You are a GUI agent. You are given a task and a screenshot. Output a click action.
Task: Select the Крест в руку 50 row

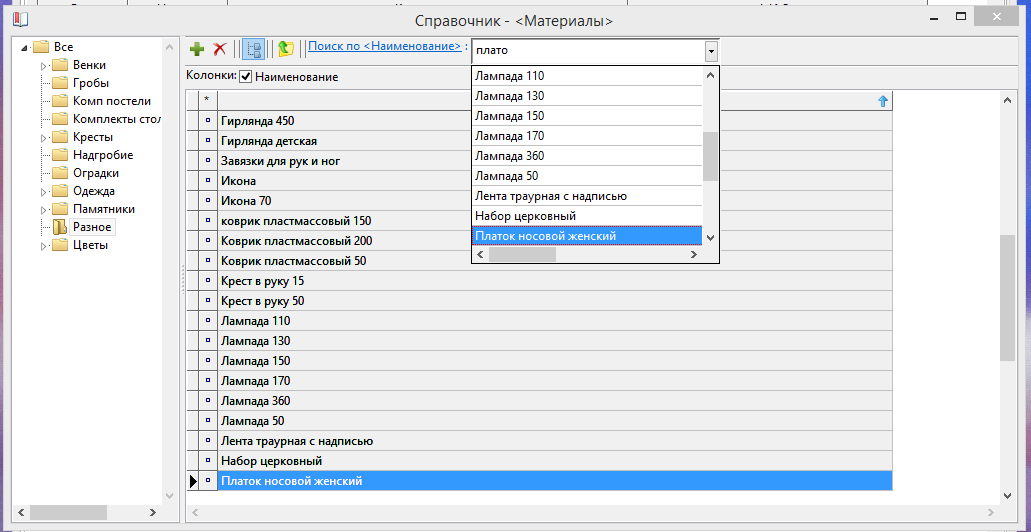[554, 301]
